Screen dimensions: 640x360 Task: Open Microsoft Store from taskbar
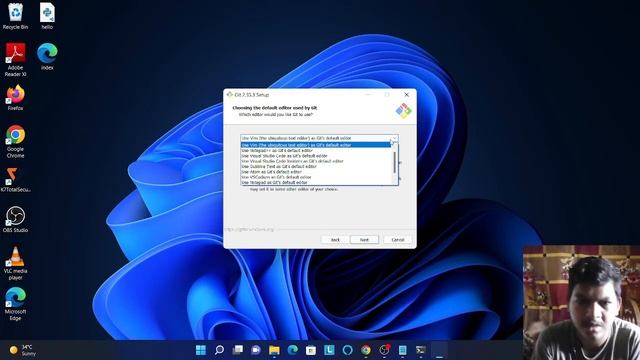click(x=311, y=350)
